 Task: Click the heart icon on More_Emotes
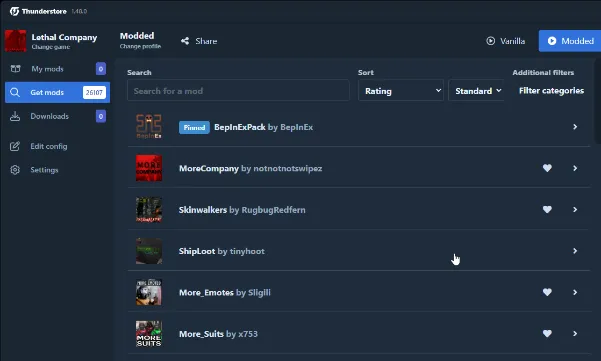pyautogui.click(x=547, y=292)
